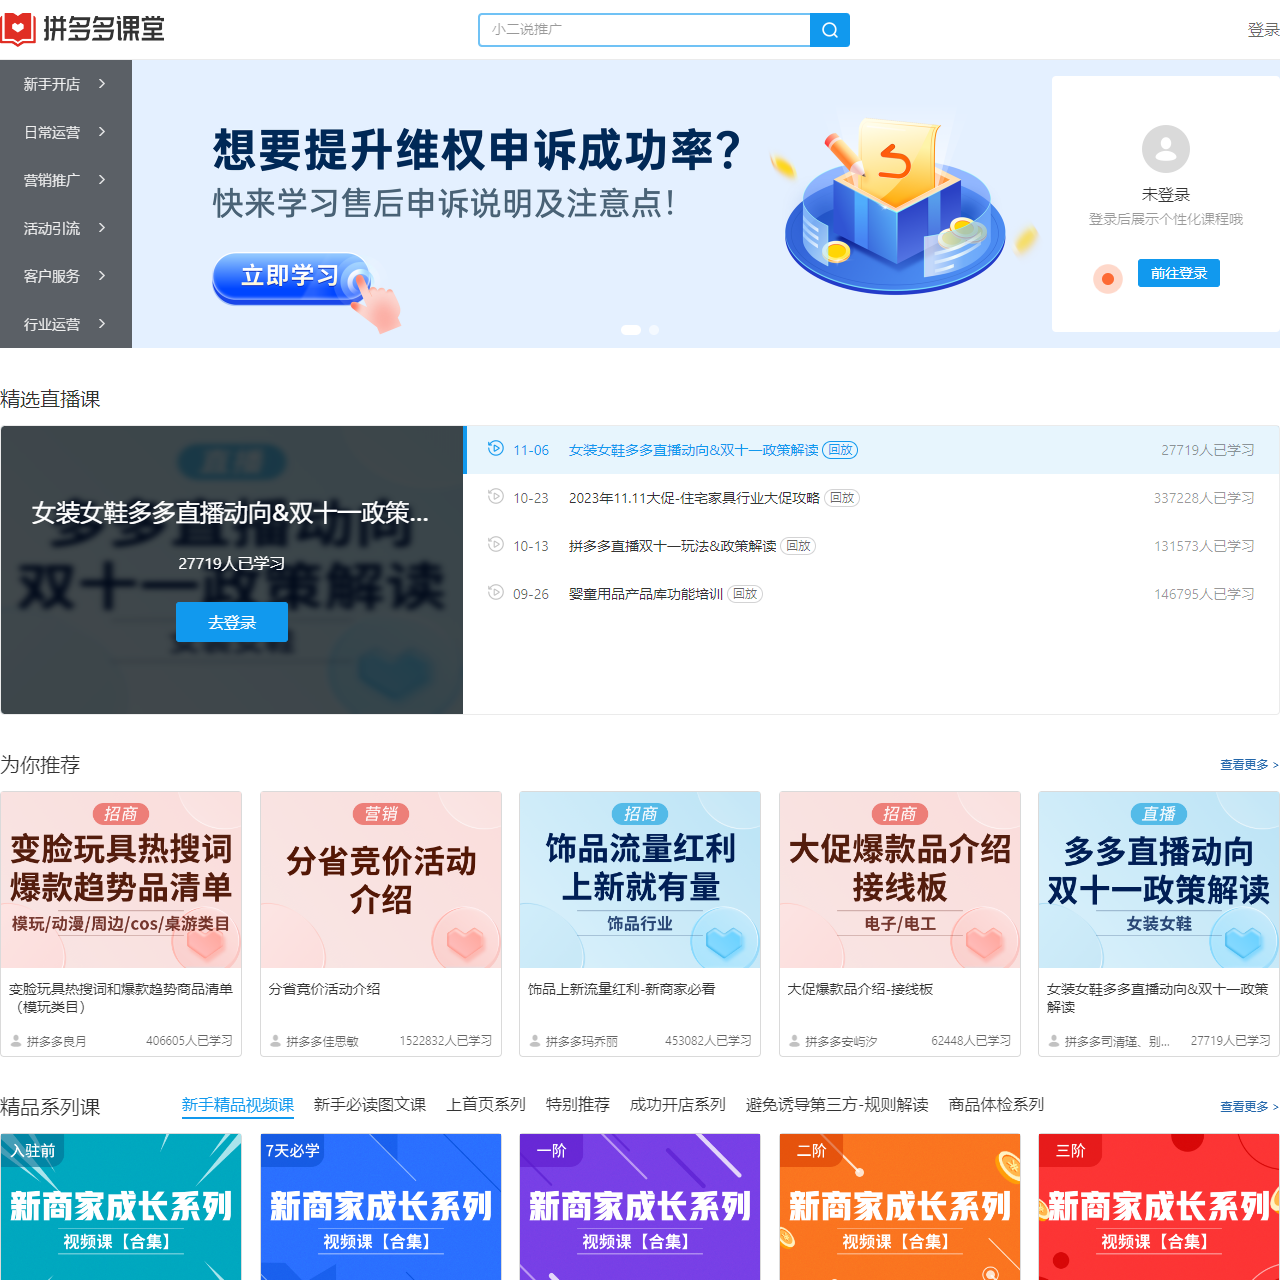This screenshot has height=1280, width=1280.
Task: Switch to the 特别推荐 tab
Action: (x=578, y=1105)
